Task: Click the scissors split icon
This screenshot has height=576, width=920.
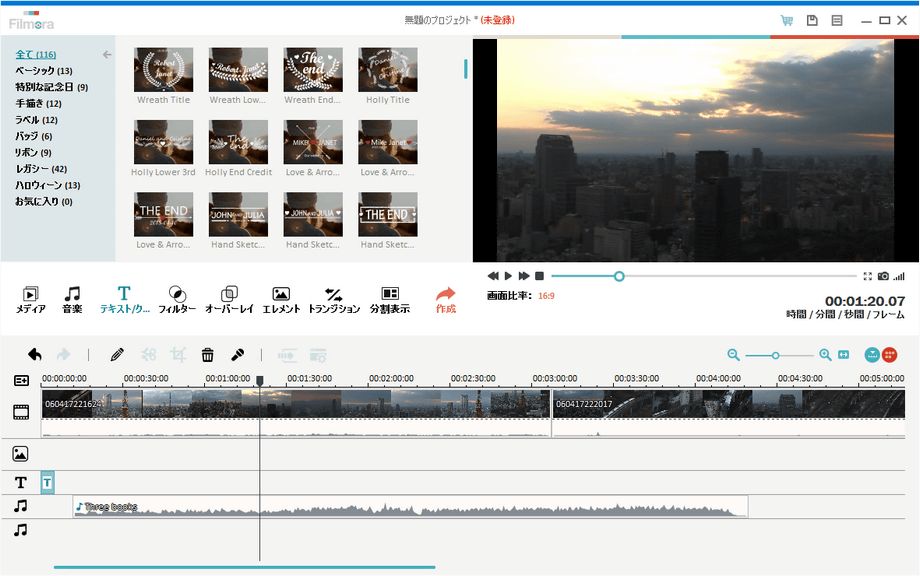Action: click(x=149, y=355)
